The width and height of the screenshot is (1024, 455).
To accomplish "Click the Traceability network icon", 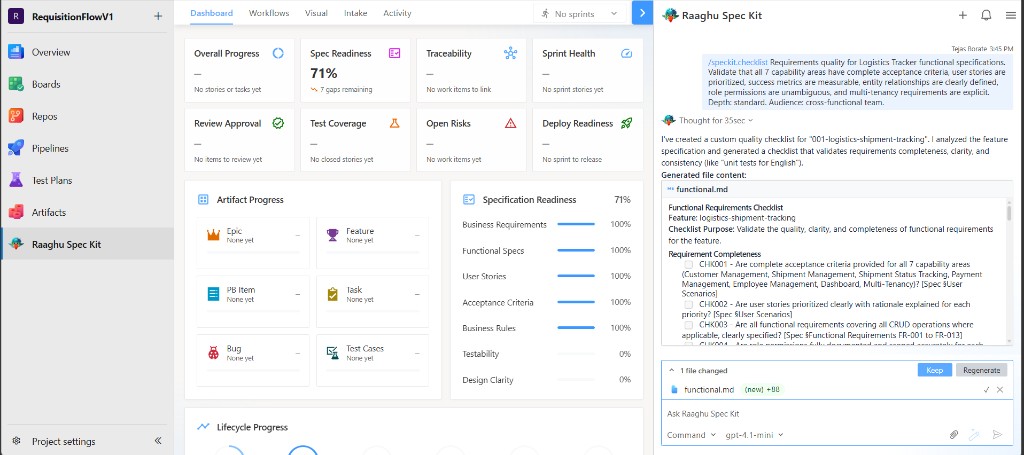I will [x=510, y=54].
